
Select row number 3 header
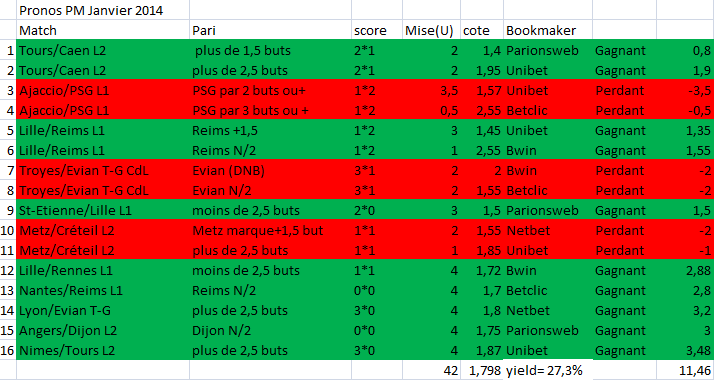point(8,90)
